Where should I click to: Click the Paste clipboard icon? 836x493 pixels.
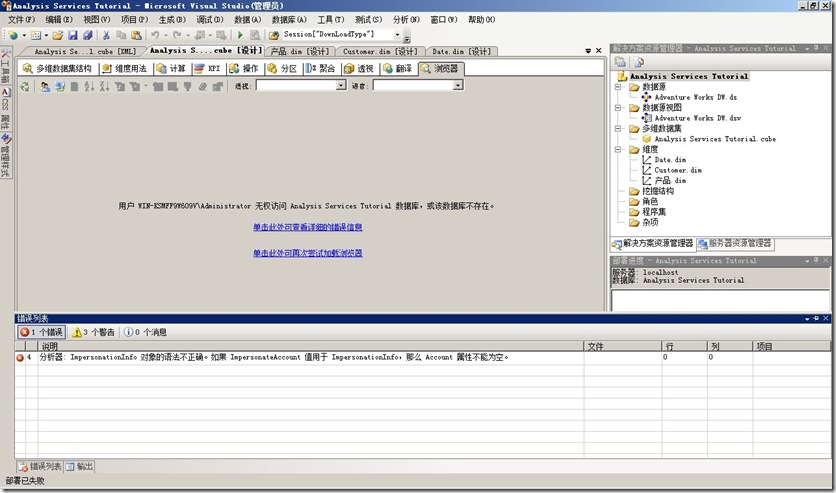[x=136, y=35]
